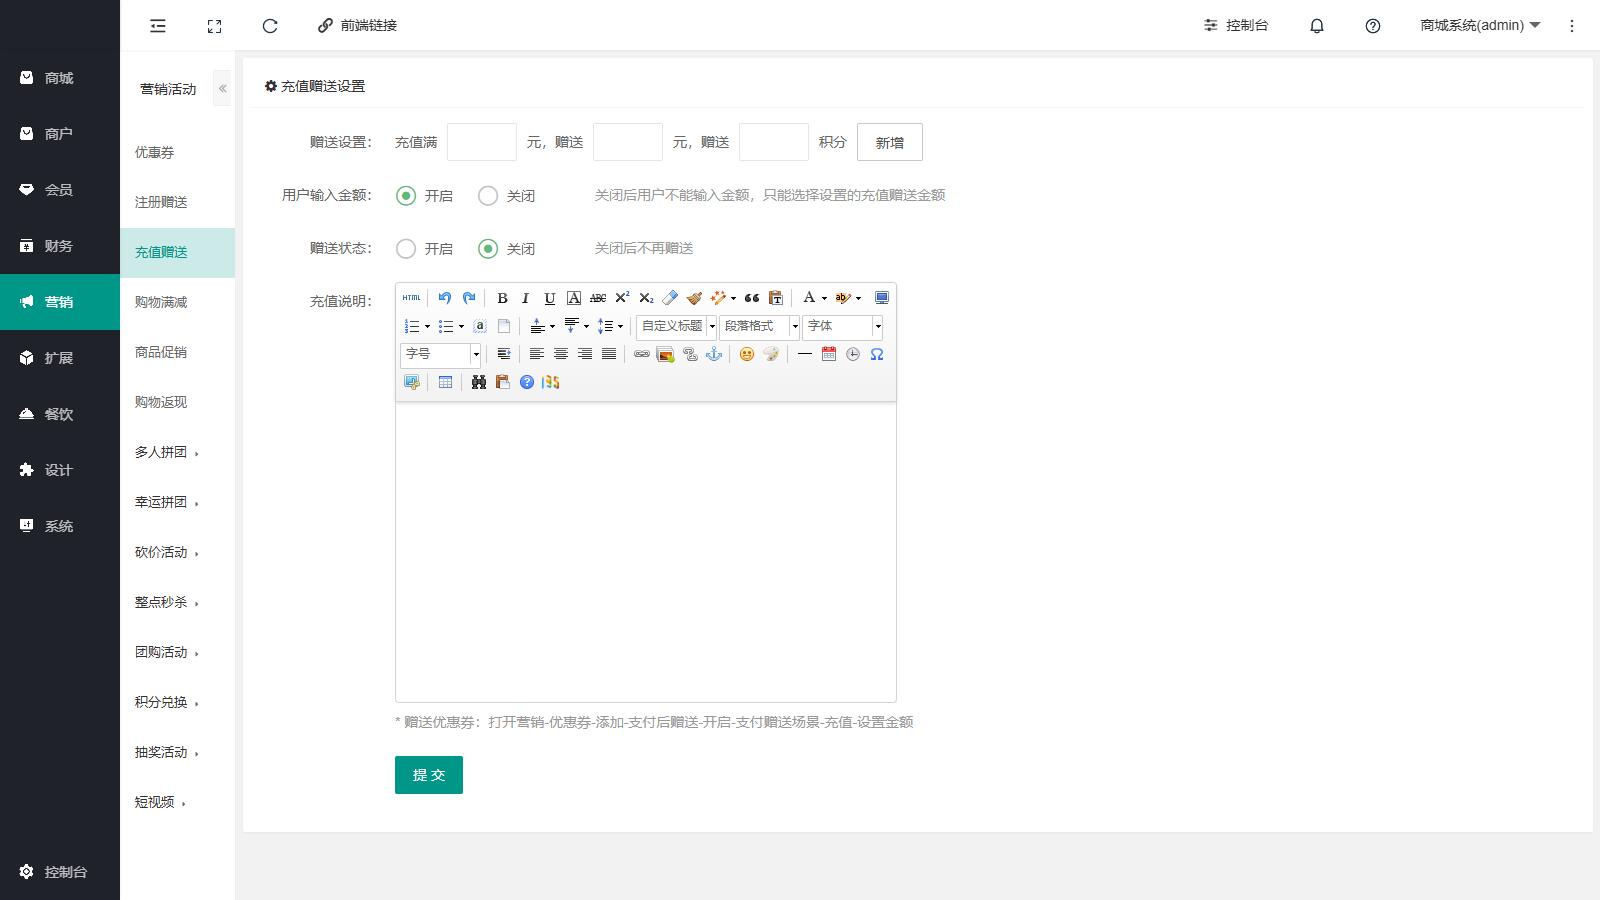
Task: Open HTML source mode in editor
Action: coord(411,298)
